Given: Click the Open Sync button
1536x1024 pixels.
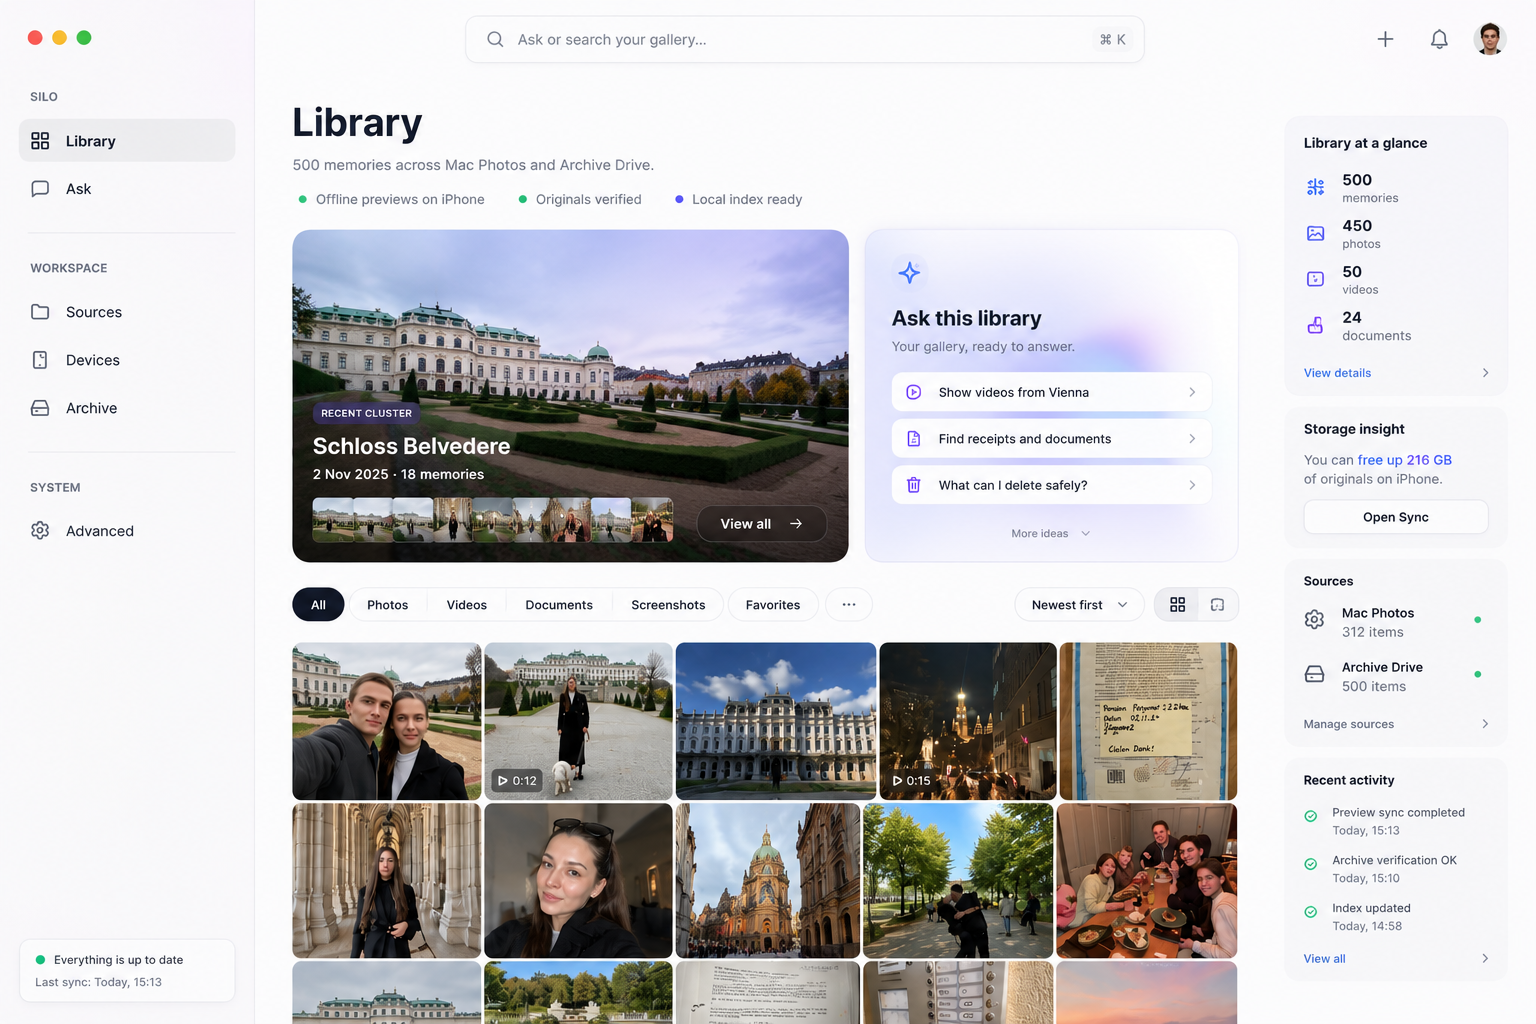Looking at the screenshot, I should [1396, 517].
